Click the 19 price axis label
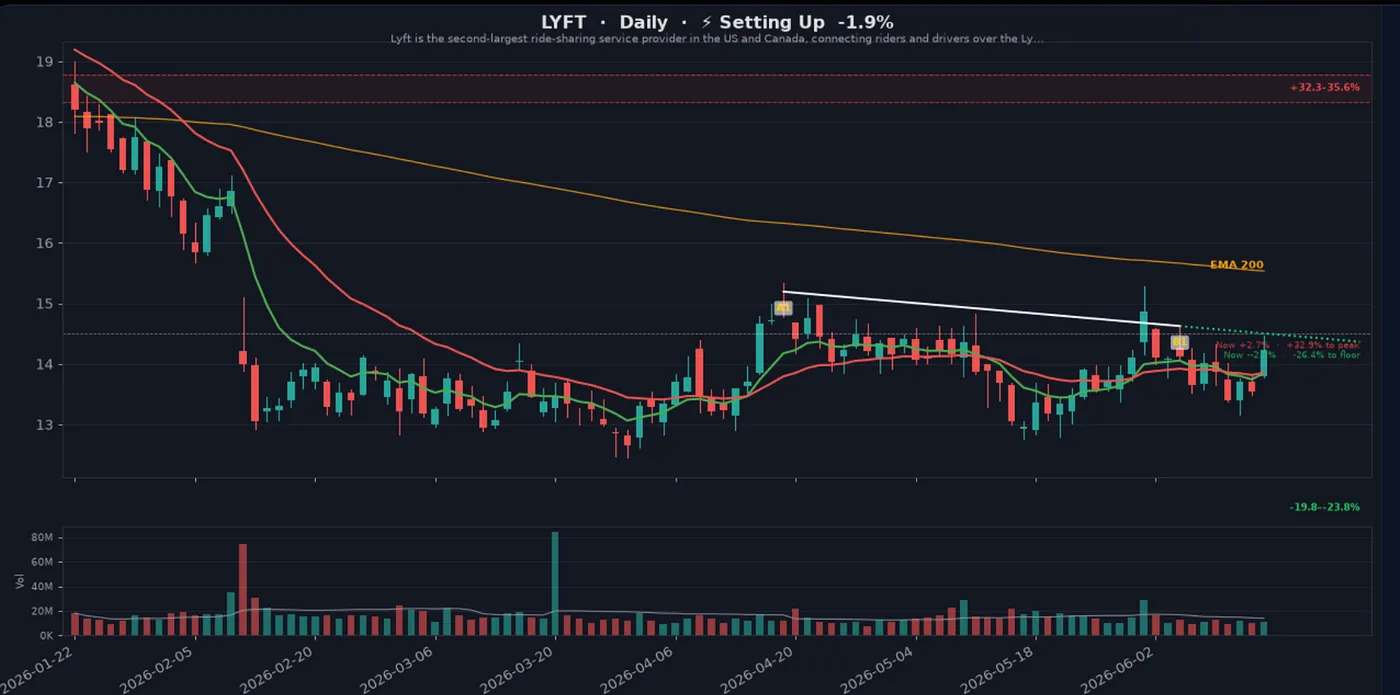Viewport: 1400px width, 695px height. 44,62
